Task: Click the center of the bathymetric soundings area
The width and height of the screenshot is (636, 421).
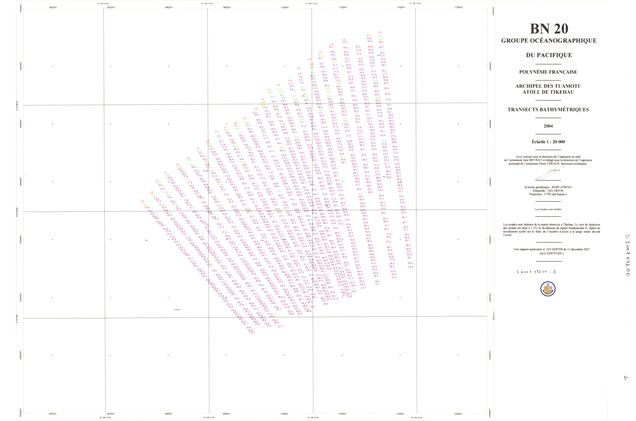Action: tap(290, 190)
